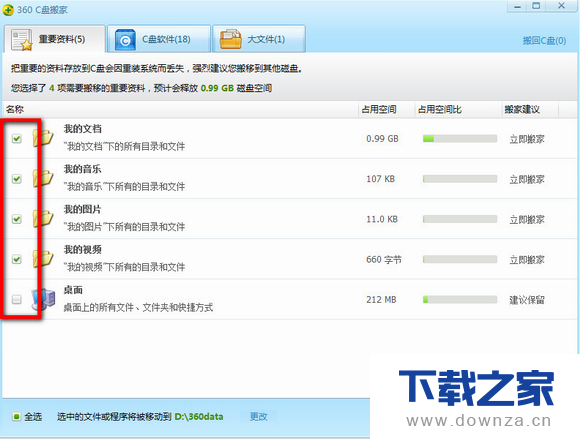
Task: Uncheck the 我的文档 checkbox
Action: coord(17,139)
